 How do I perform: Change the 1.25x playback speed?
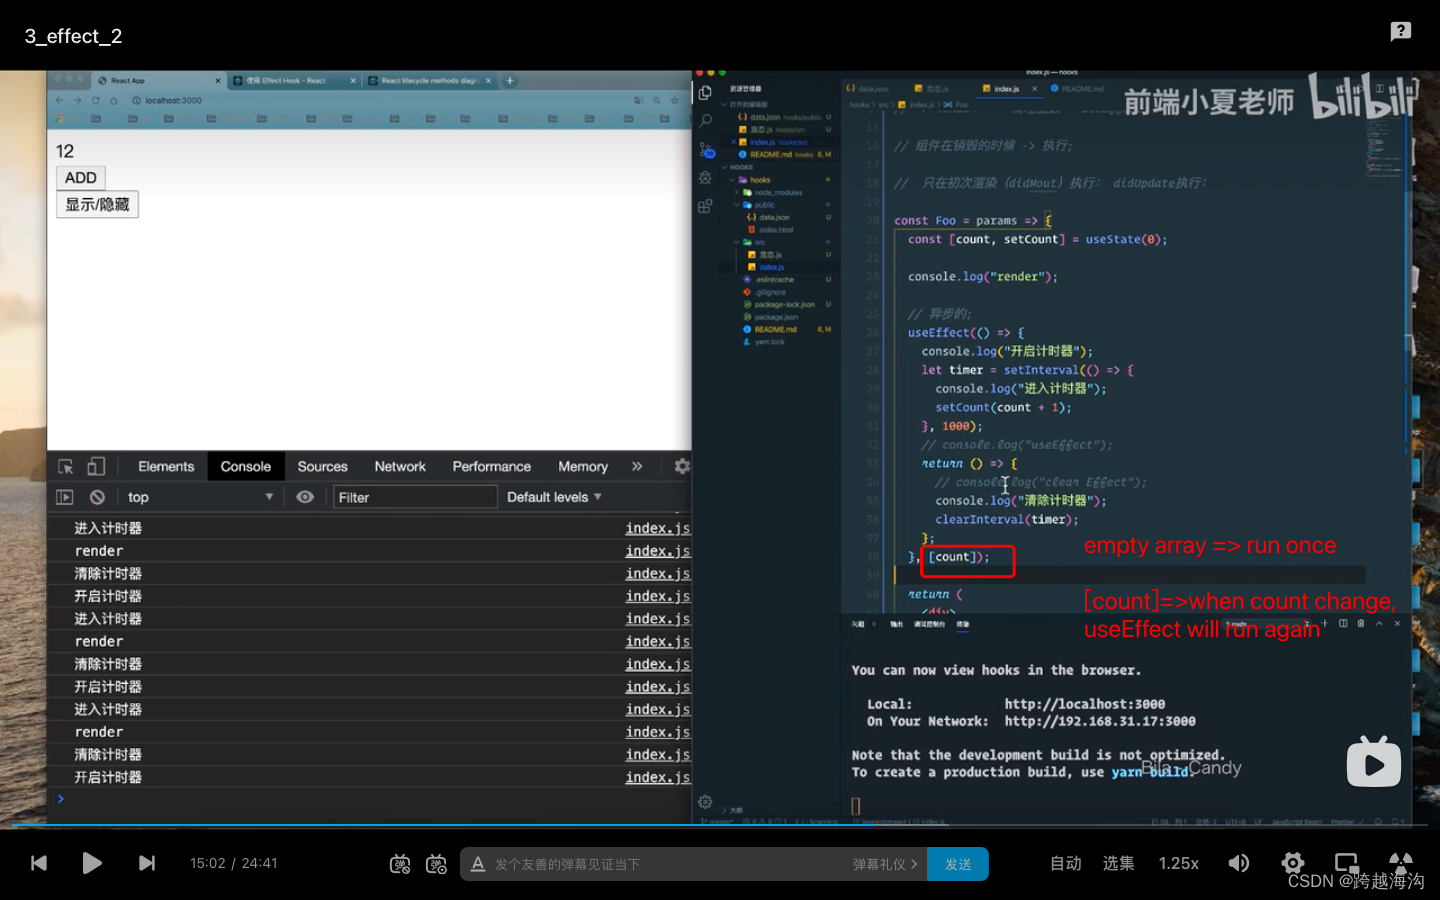[x=1179, y=863]
